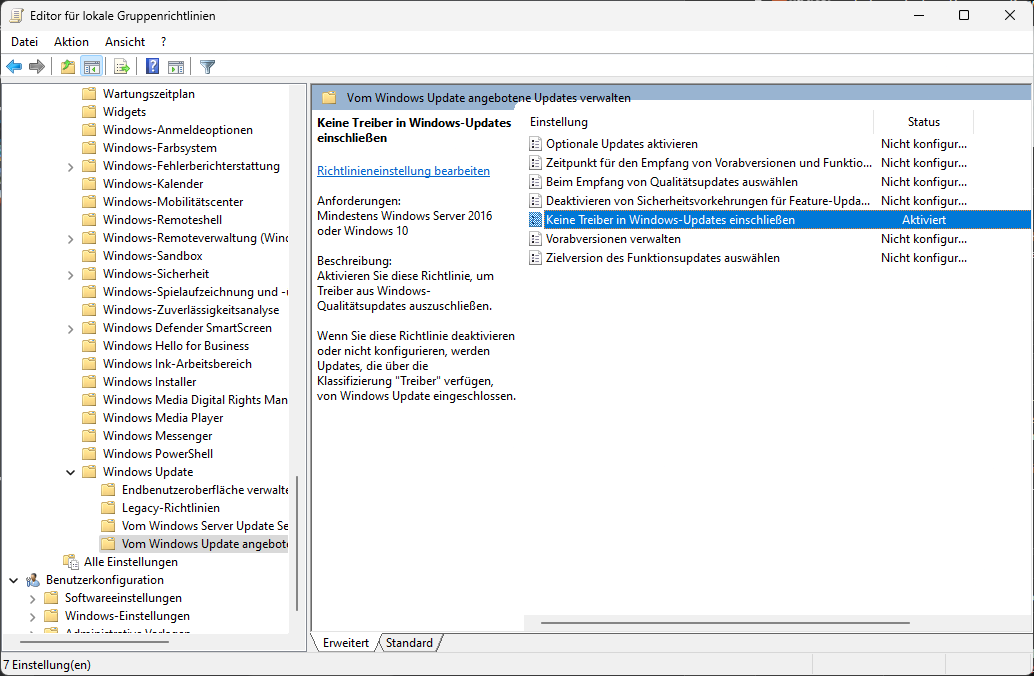Click icon of Keine Treiber in Windows-Updates row
1034x676 pixels.
535,220
